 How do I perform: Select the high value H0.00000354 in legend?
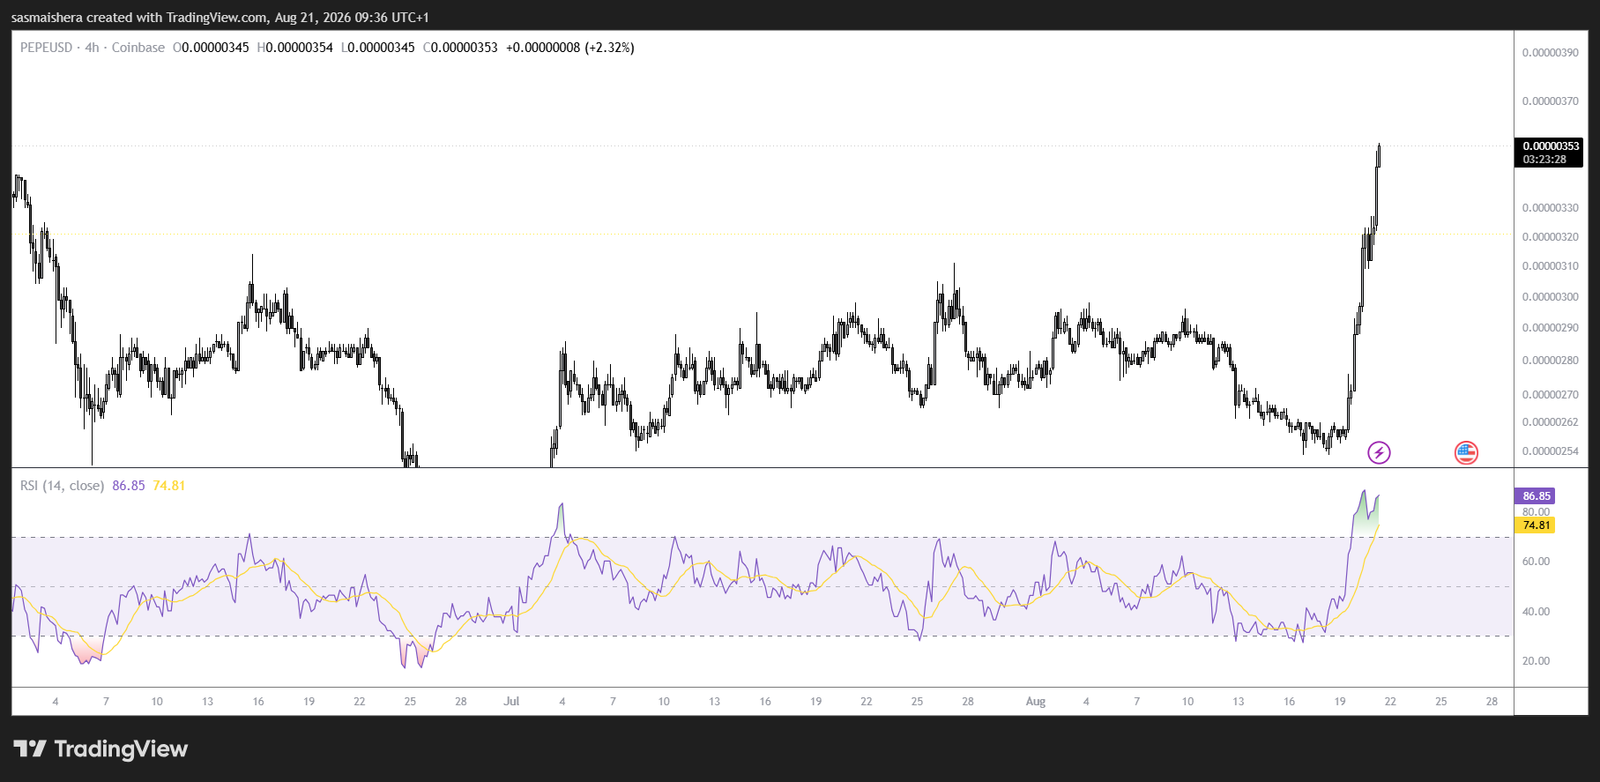(x=295, y=47)
